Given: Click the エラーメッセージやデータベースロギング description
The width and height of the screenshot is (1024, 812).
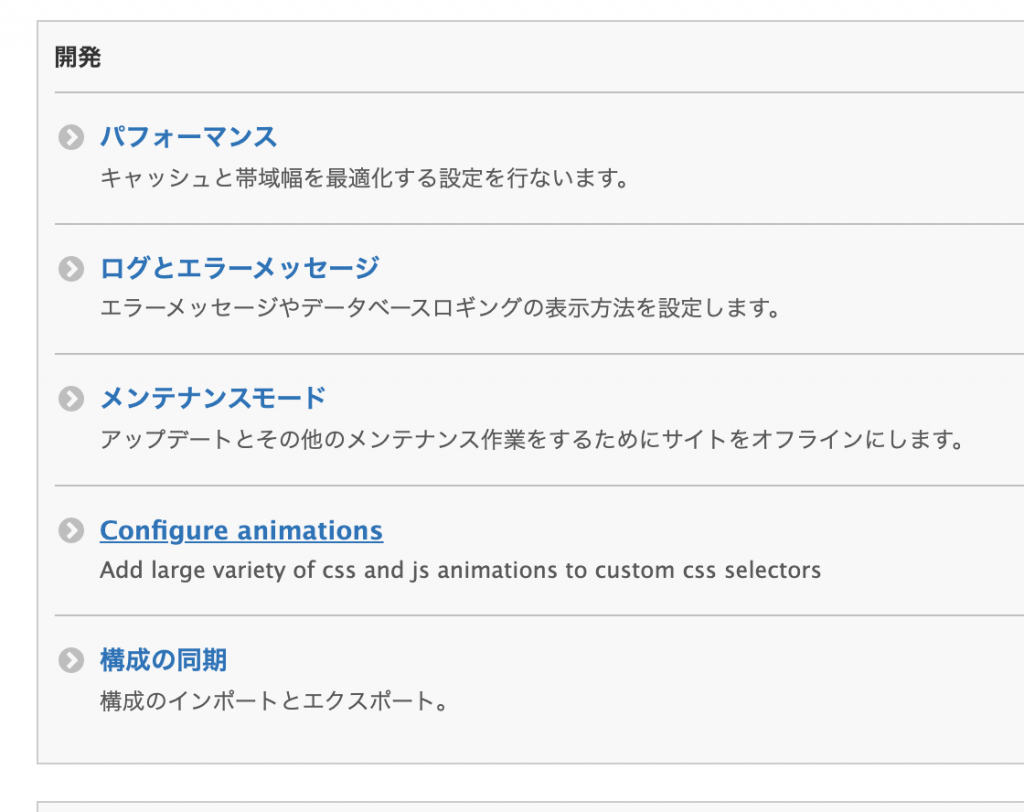Looking at the screenshot, I should click(438, 308).
